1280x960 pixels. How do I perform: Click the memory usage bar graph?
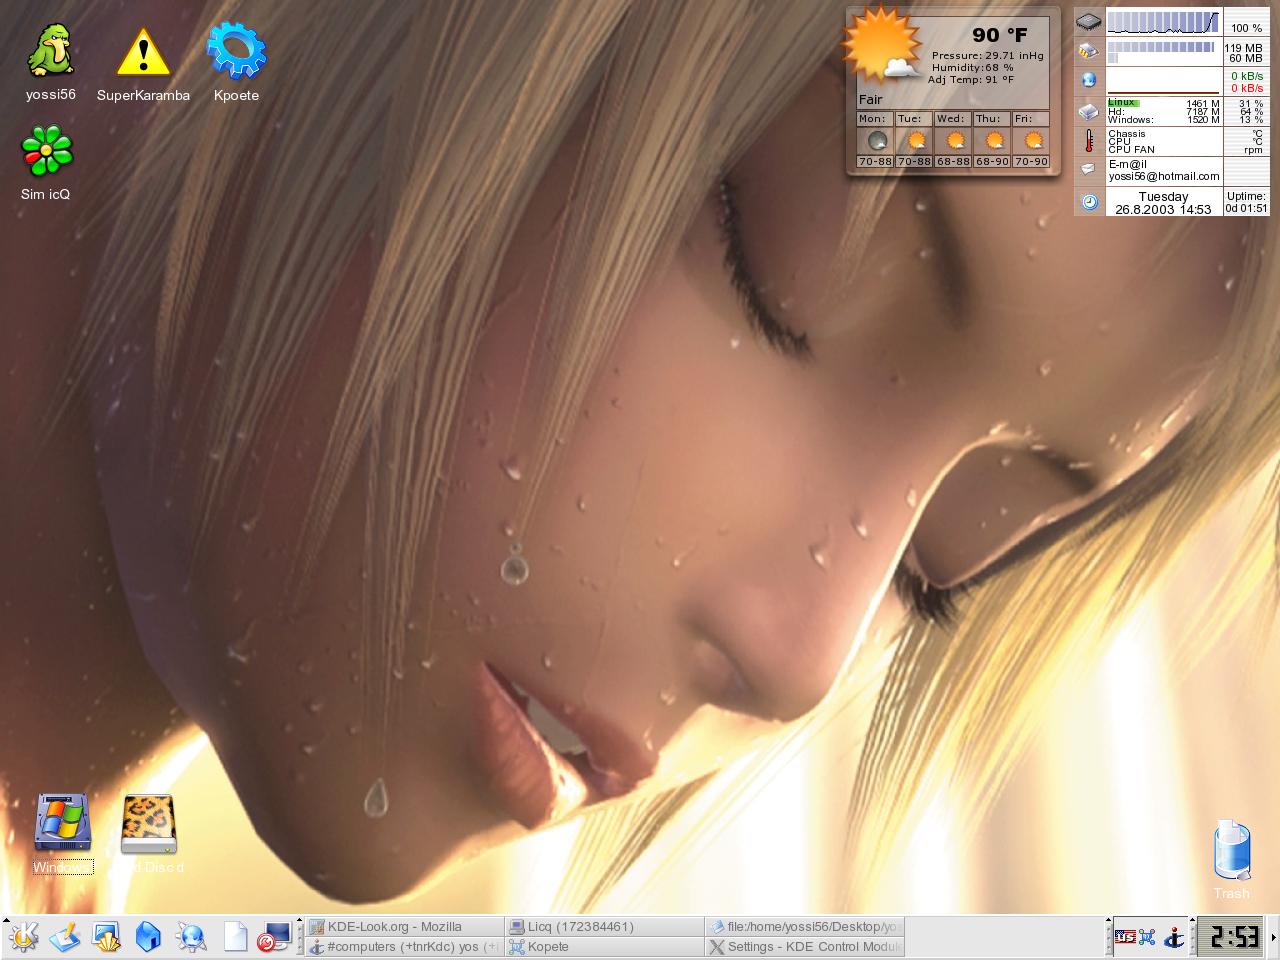[1163, 52]
